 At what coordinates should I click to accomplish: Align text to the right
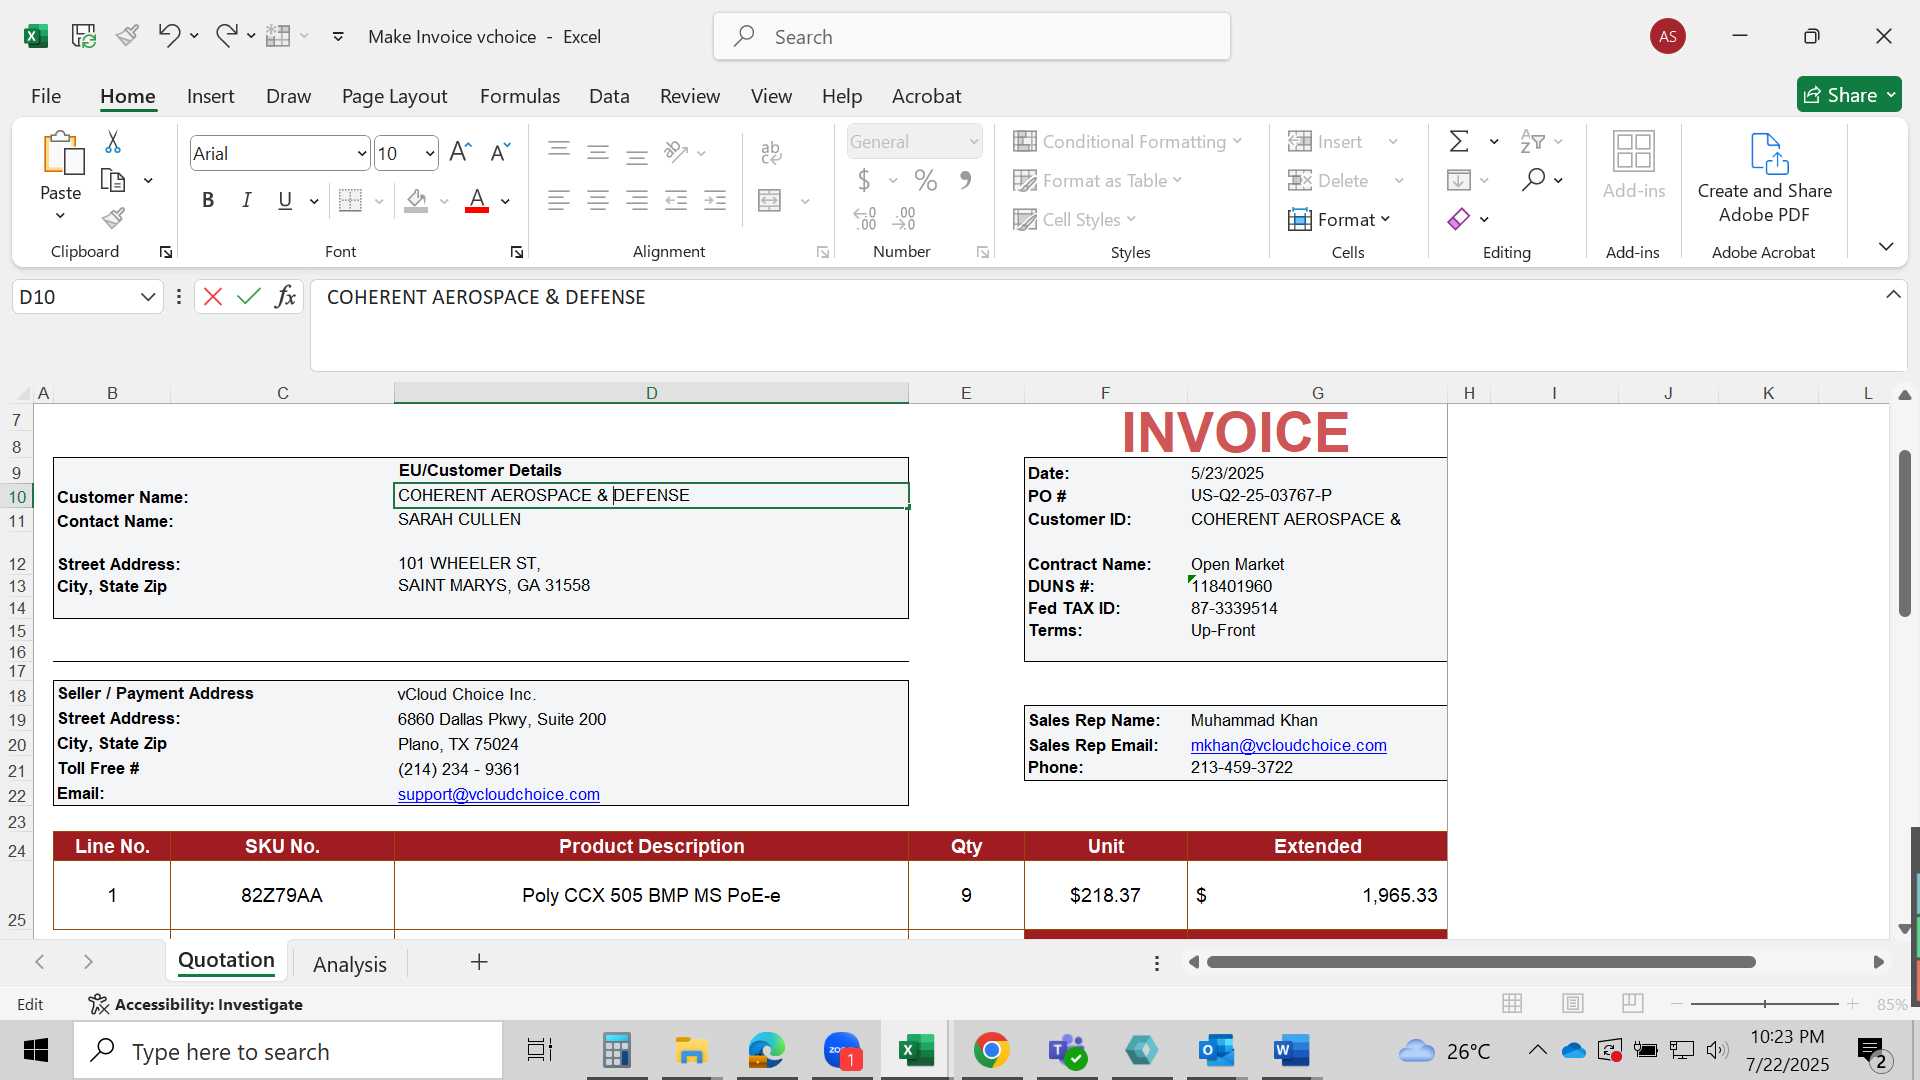pyautogui.click(x=637, y=201)
